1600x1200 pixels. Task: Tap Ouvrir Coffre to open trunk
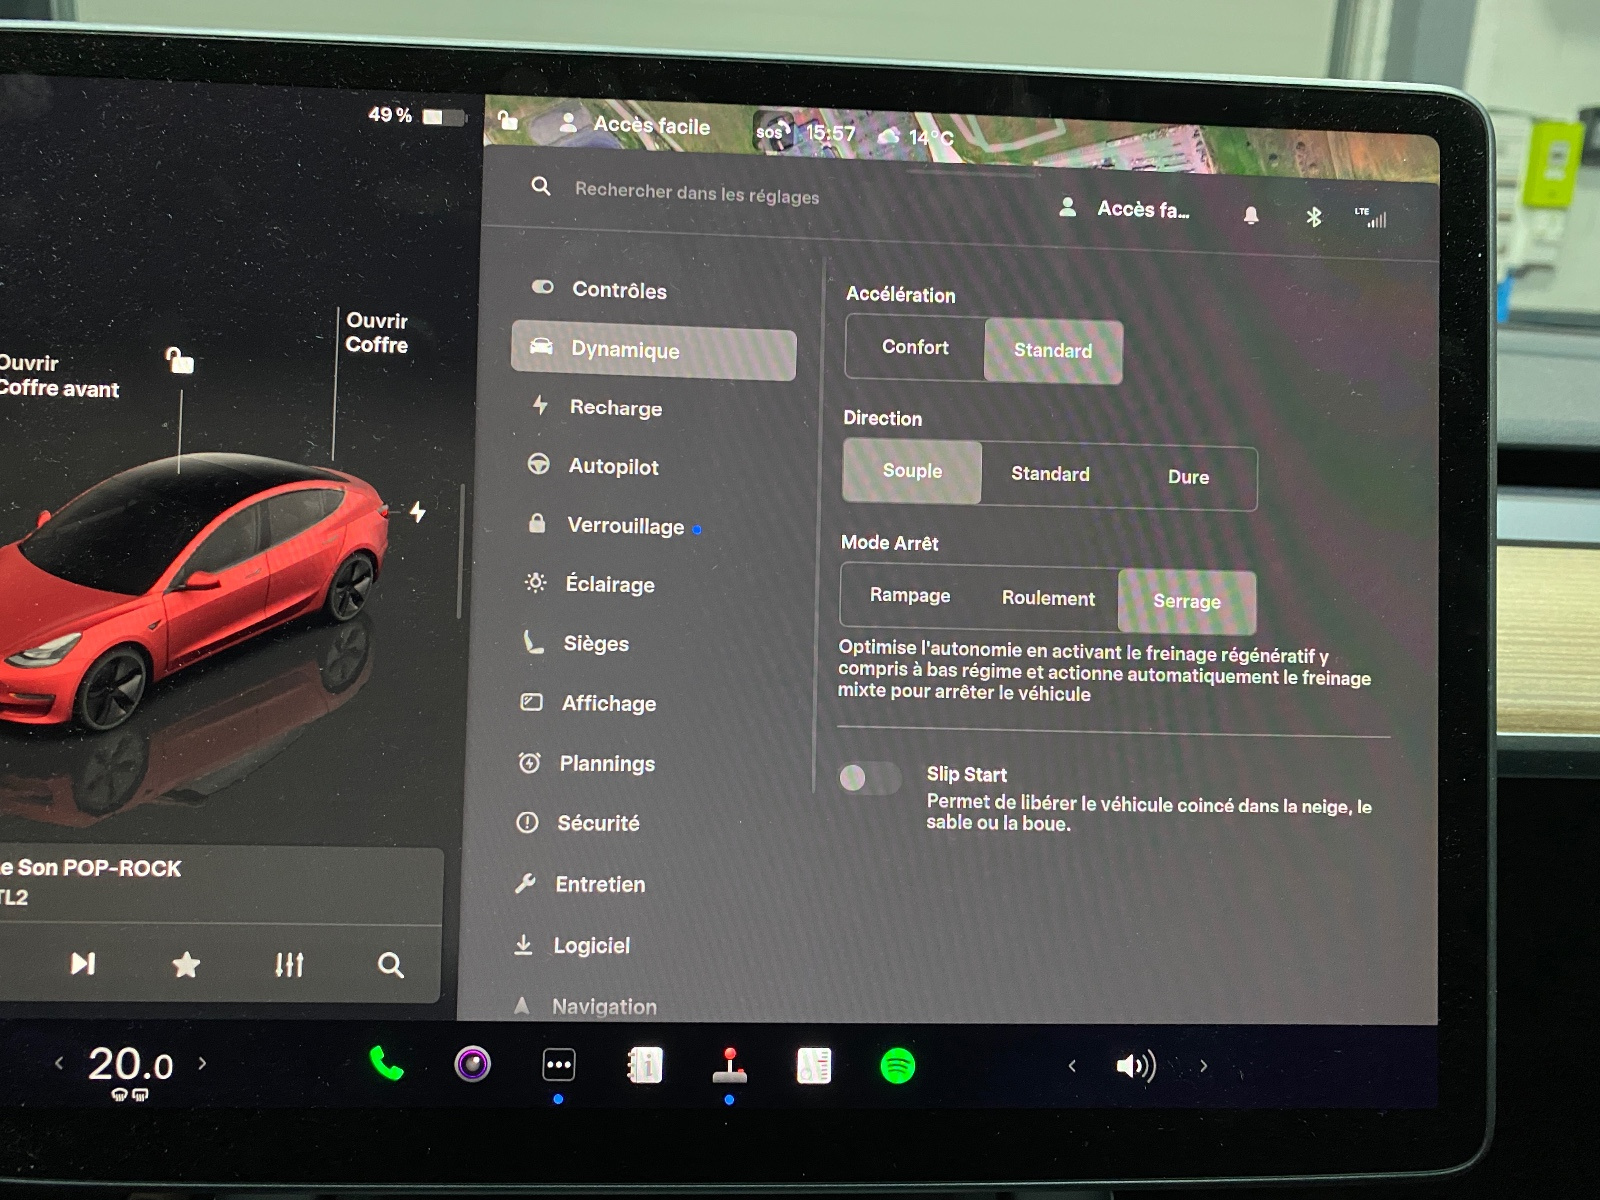pos(377,333)
